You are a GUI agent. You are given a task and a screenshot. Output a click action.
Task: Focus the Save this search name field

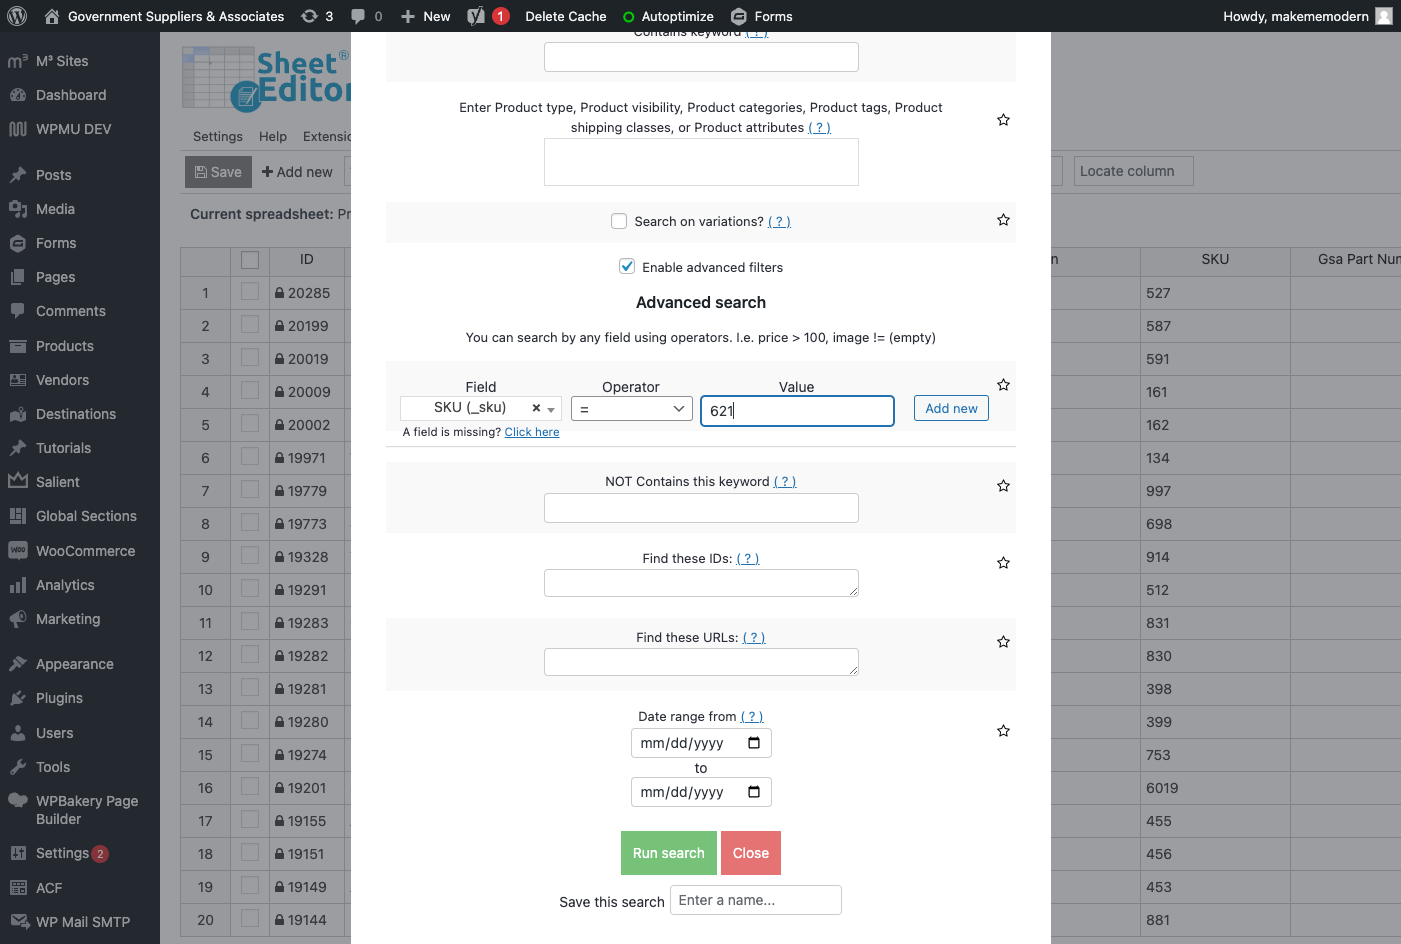[756, 900]
